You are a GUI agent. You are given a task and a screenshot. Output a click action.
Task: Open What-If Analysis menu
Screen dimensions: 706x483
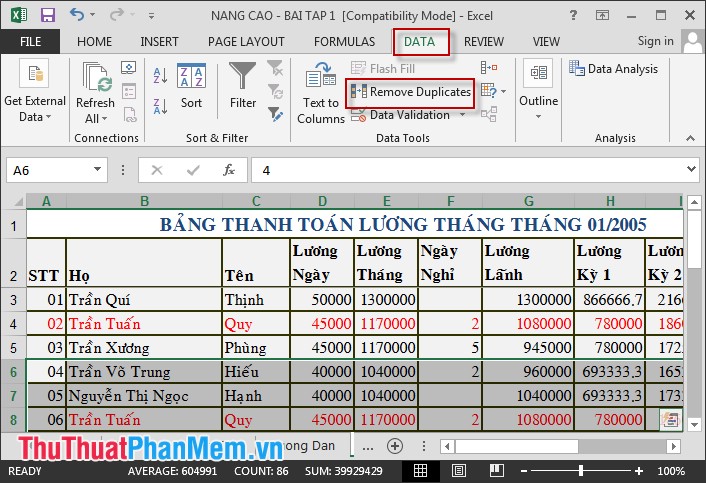click(493, 91)
